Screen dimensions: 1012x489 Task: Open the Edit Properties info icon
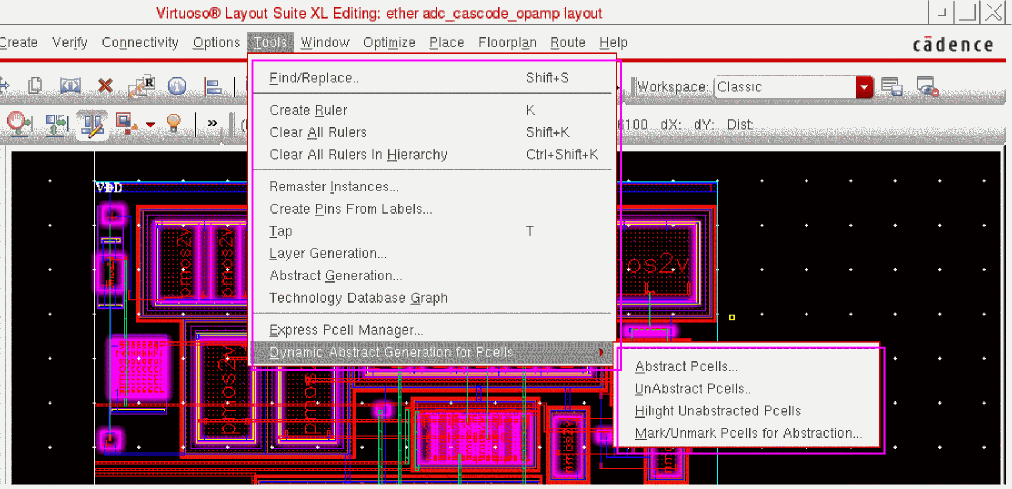pyautogui.click(x=177, y=86)
